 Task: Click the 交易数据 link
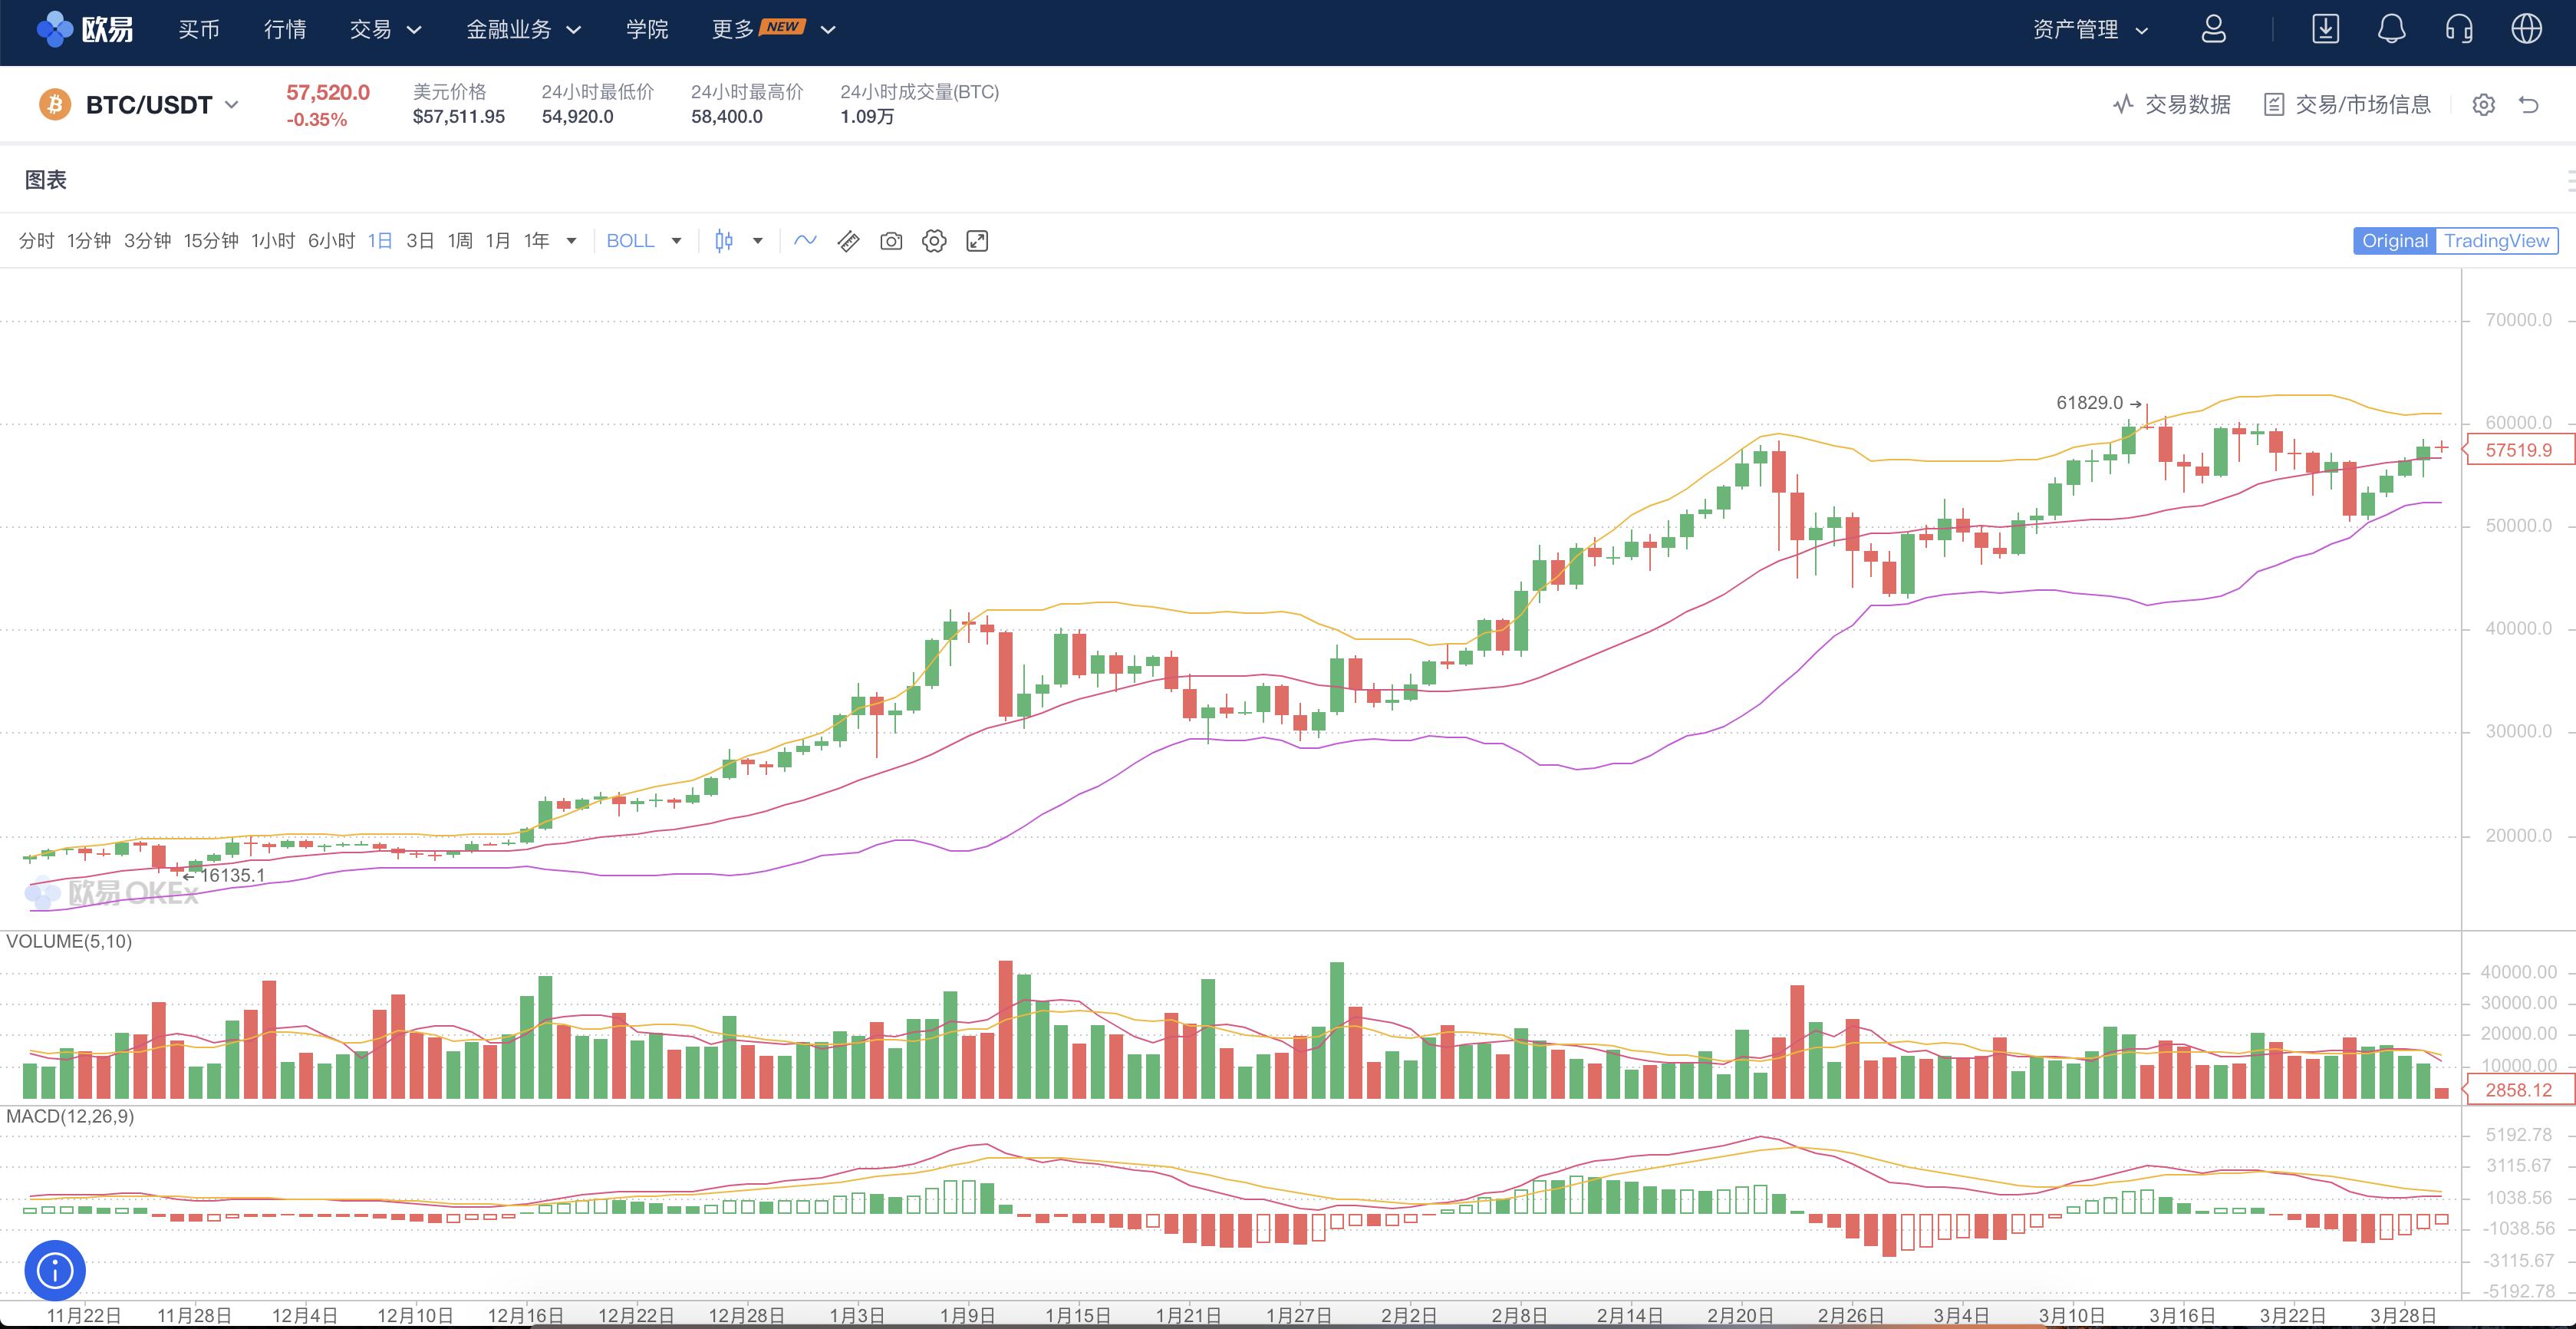pyautogui.click(x=2172, y=105)
